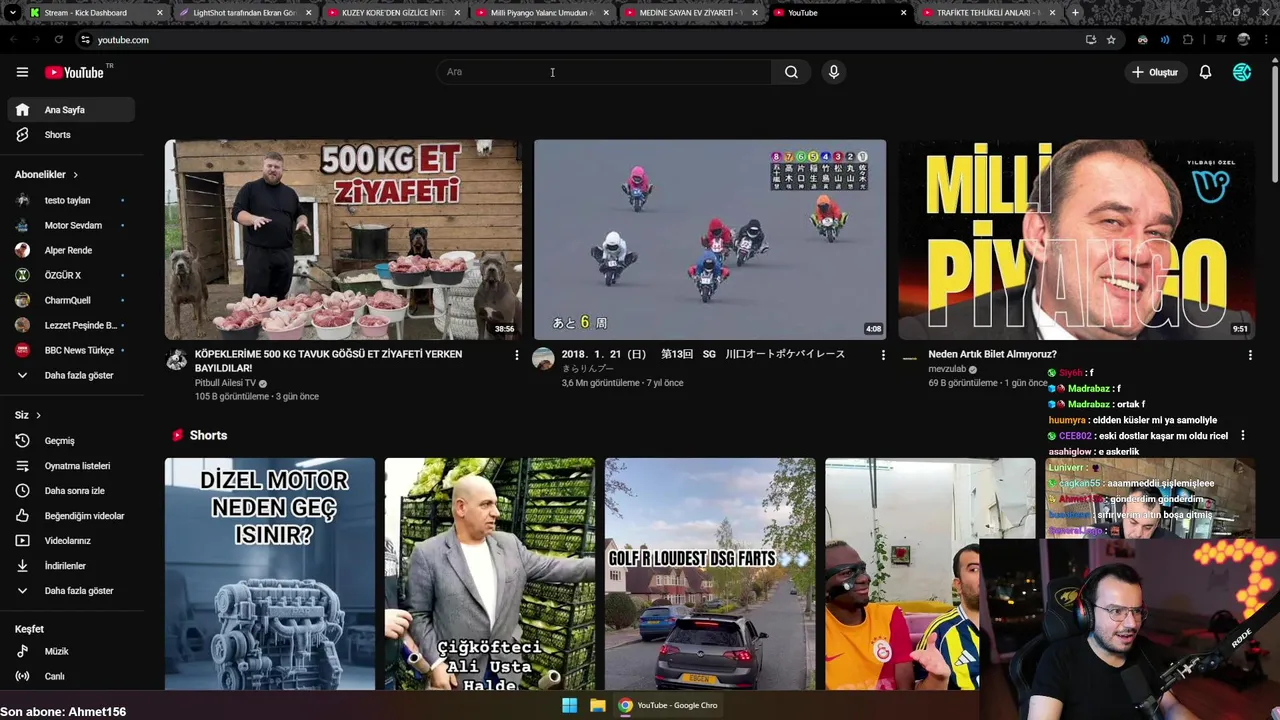Open Lezzet Peşinde subscription
This screenshot has height=720, width=1280.
(x=71, y=326)
